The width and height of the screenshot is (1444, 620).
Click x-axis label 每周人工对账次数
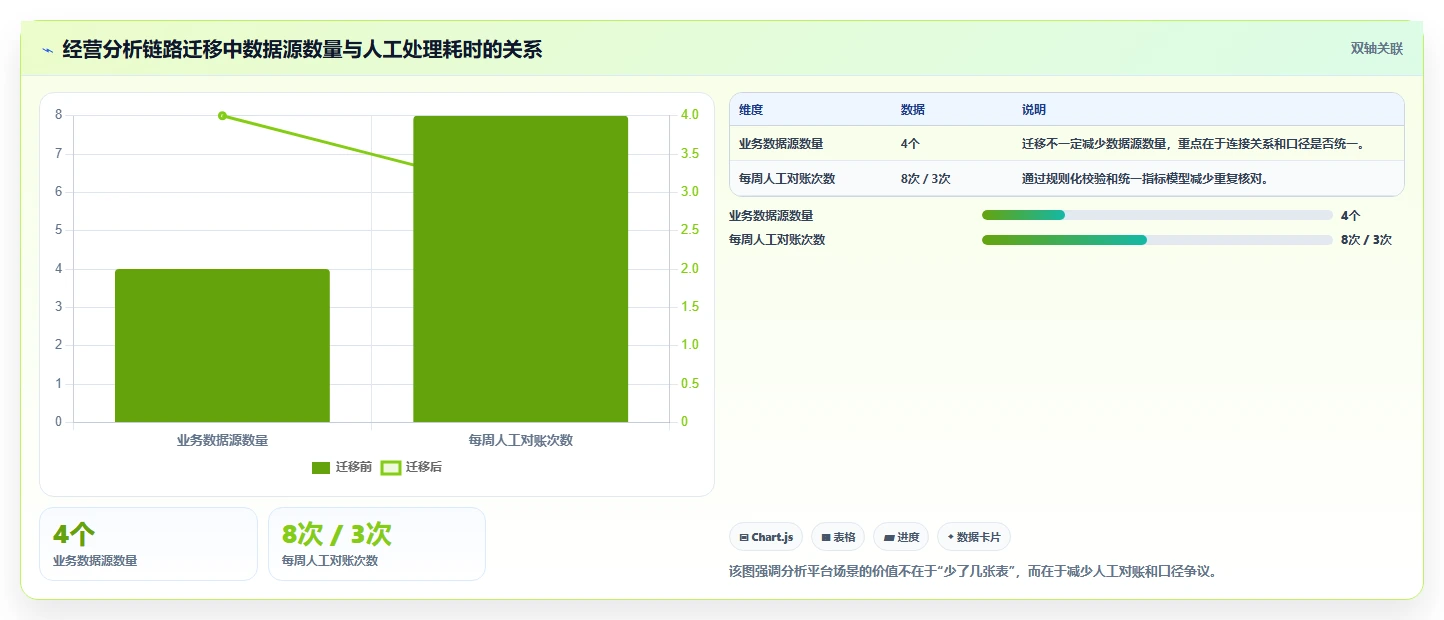click(x=520, y=440)
